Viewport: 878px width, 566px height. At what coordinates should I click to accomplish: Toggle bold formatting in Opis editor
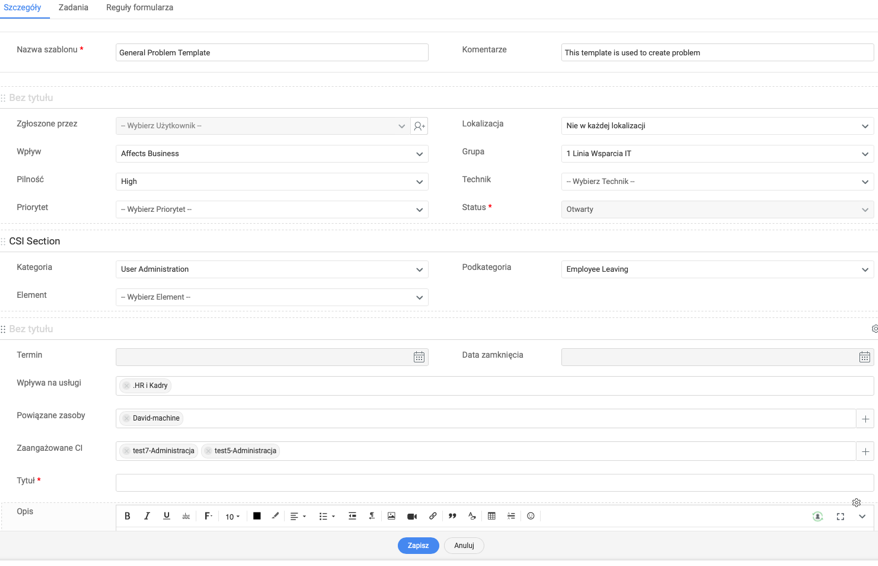127,516
